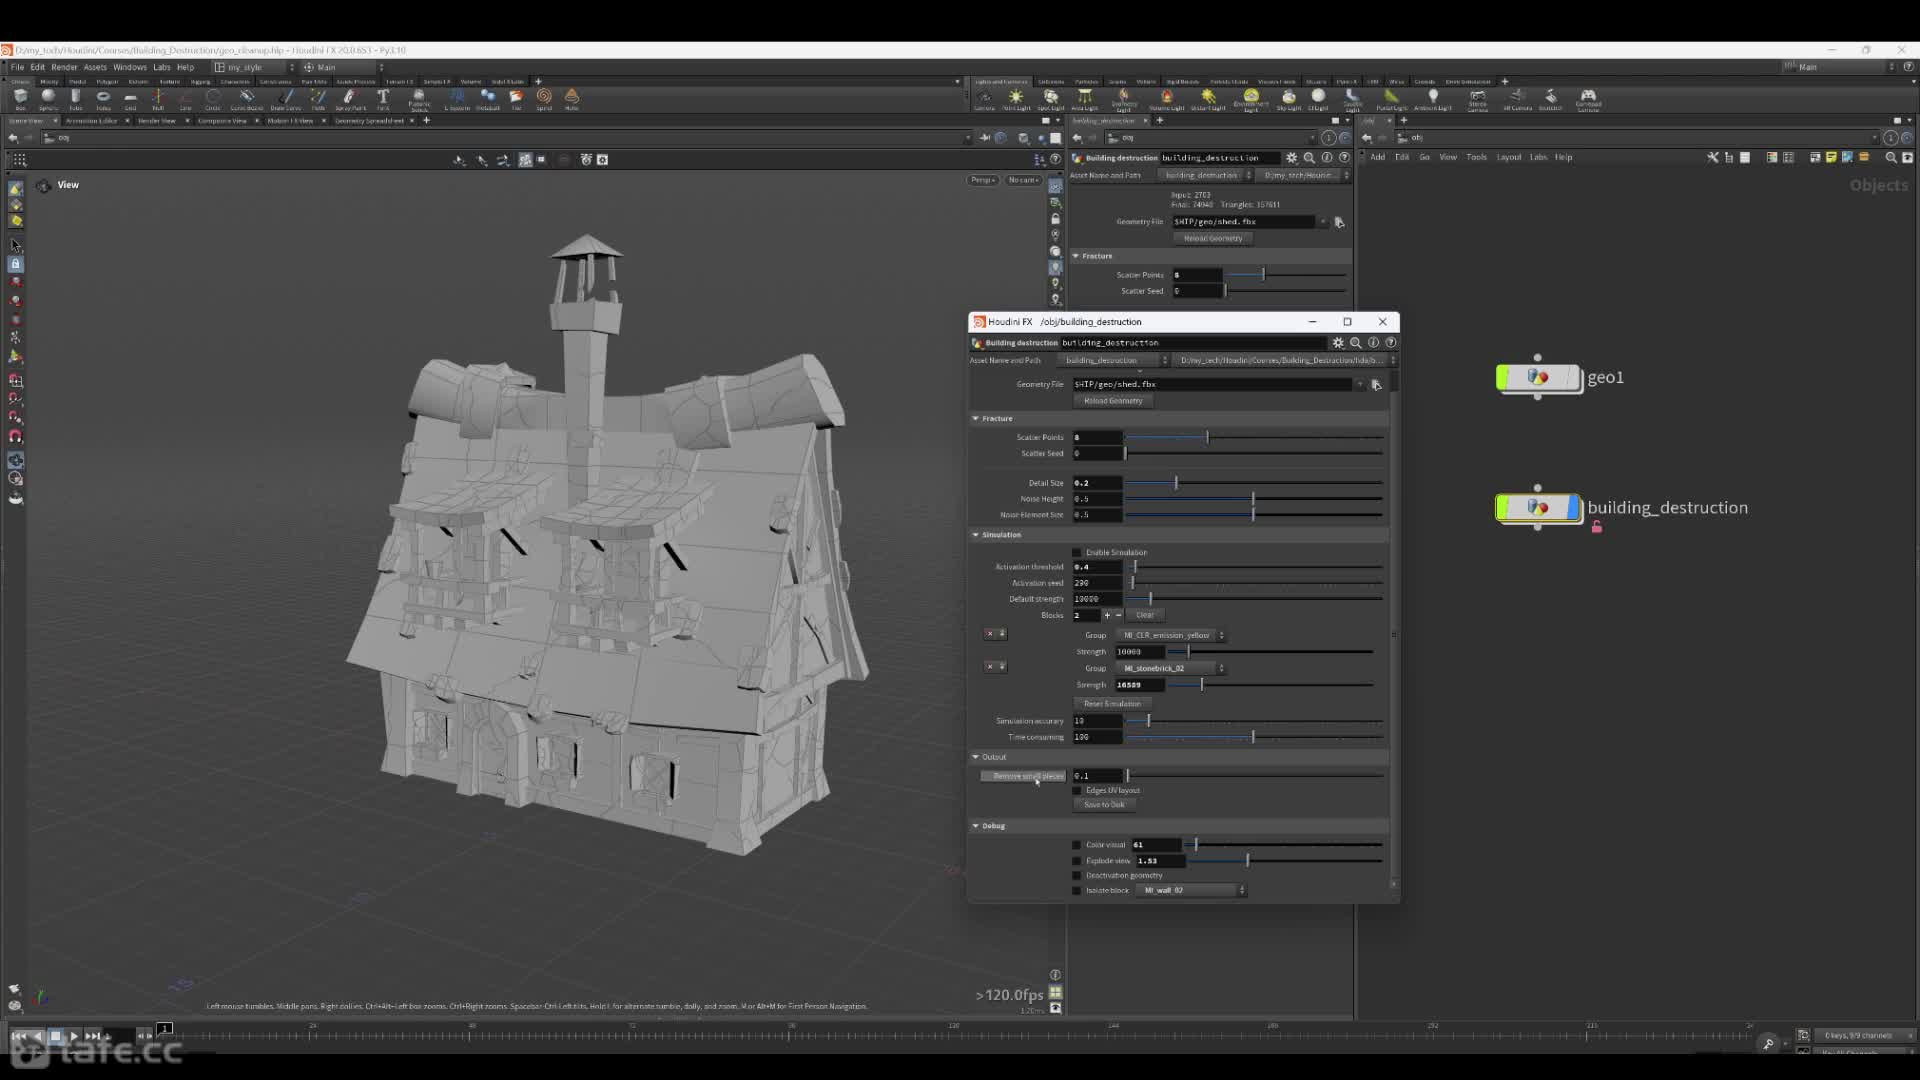Add a Point Light from shelf

(1017, 99)
